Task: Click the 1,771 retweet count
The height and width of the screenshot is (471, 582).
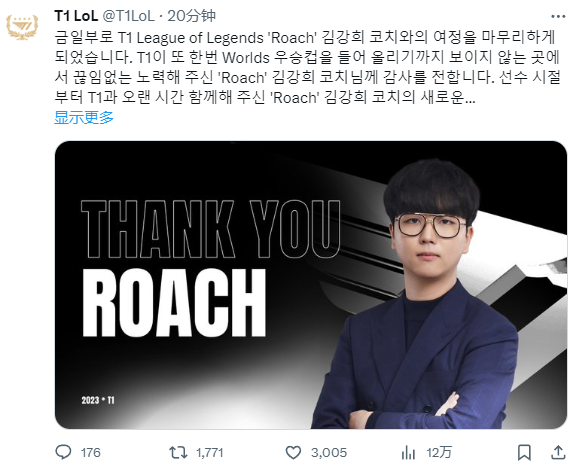Action: pos(209,453)
